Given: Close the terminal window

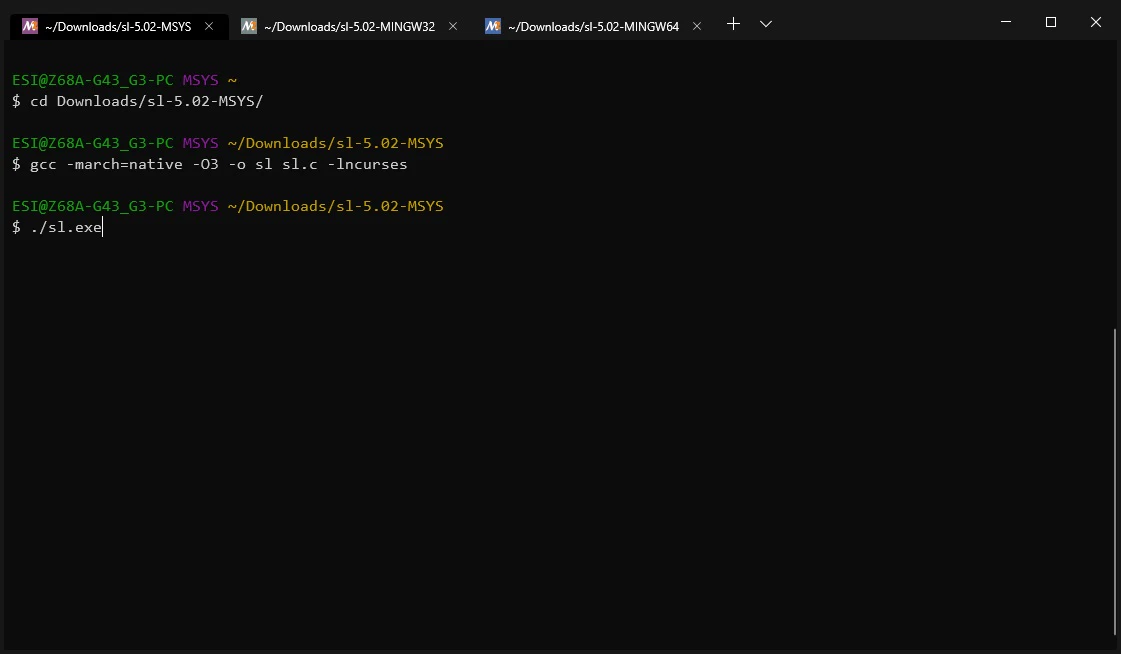Looking at the screenshot, I should pyautogui.click(x=1095, y=22).
